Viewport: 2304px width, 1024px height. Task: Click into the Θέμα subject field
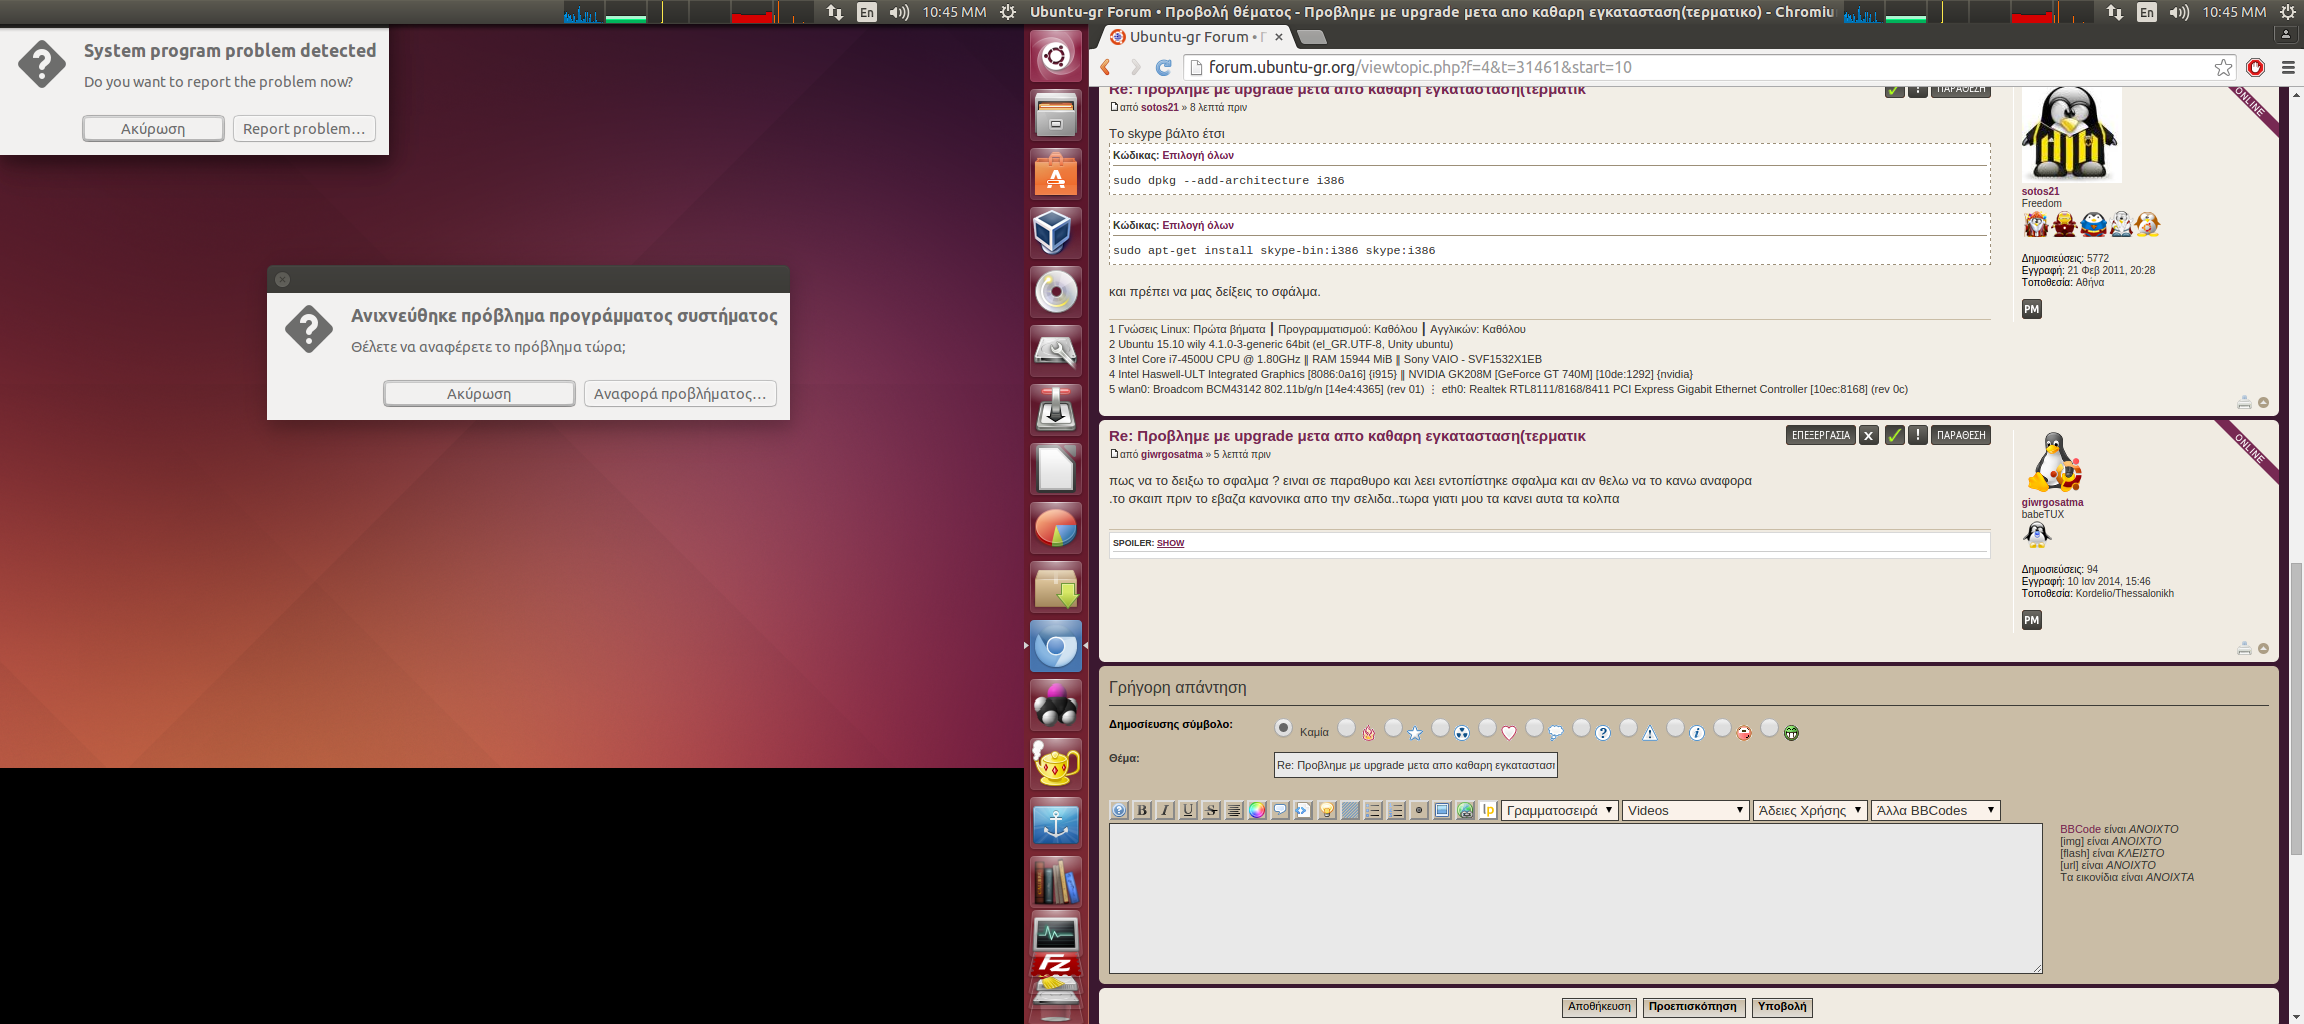click(x=1415, y=765)
